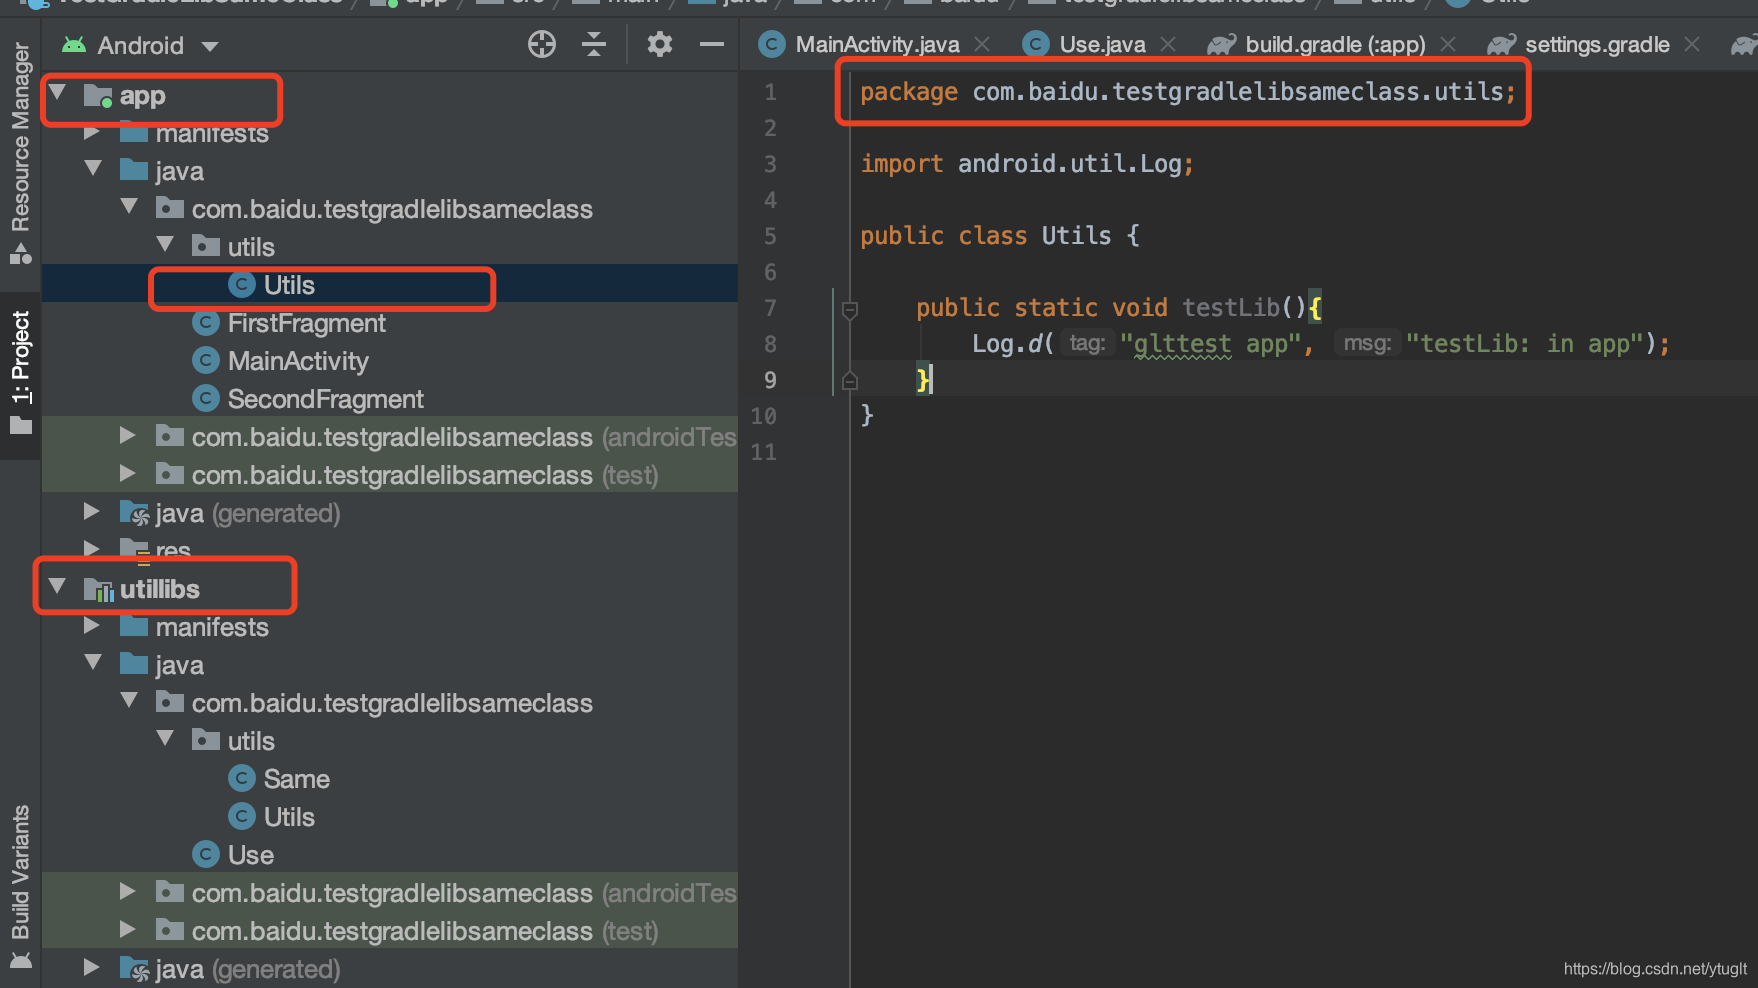Switch to Use.java editor tab

point(1102,44)
